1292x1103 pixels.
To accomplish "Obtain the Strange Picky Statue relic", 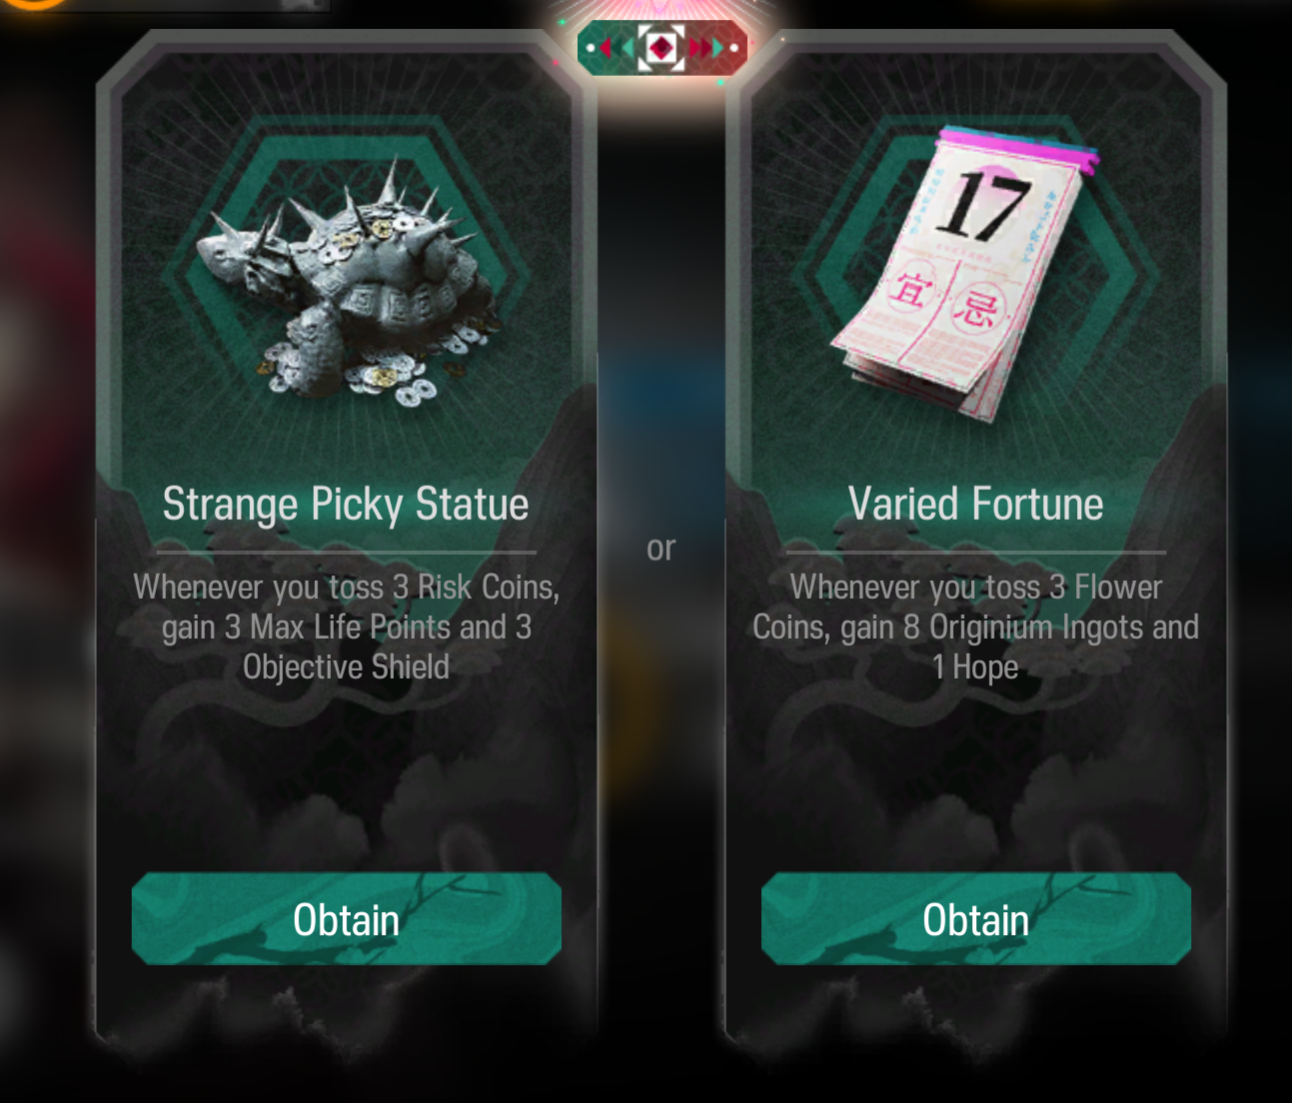I will pyautogui.click(x=346, y=919).
